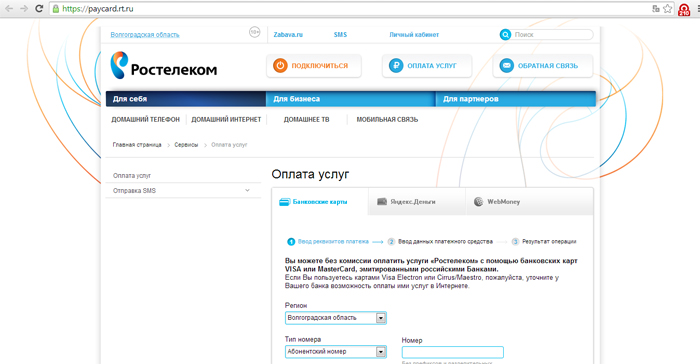Click the step 2 circle indicator
Viewport: 700px width, 364px height.
392,242
